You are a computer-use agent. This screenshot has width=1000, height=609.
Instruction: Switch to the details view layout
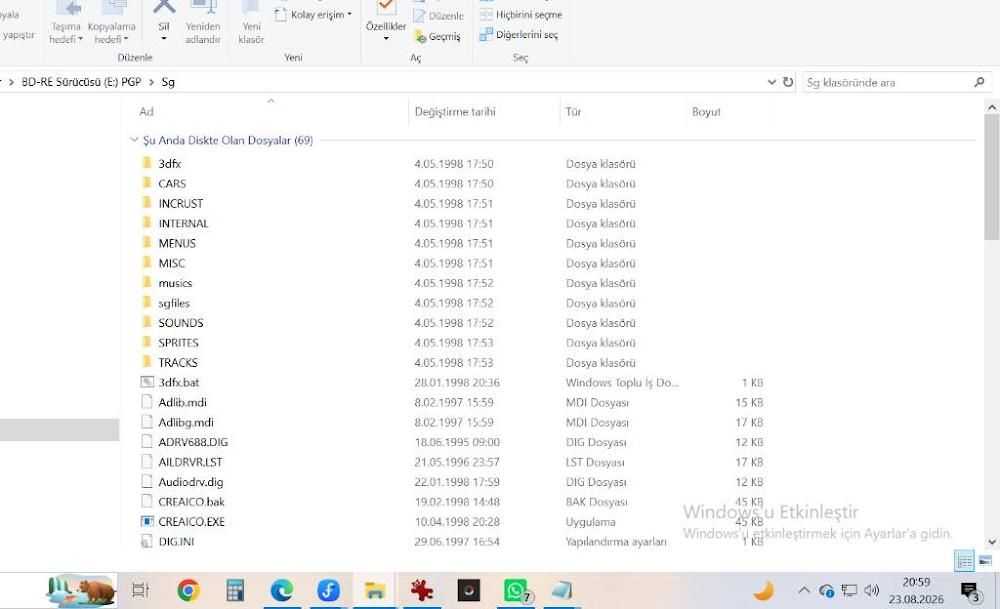click(964, 561)
